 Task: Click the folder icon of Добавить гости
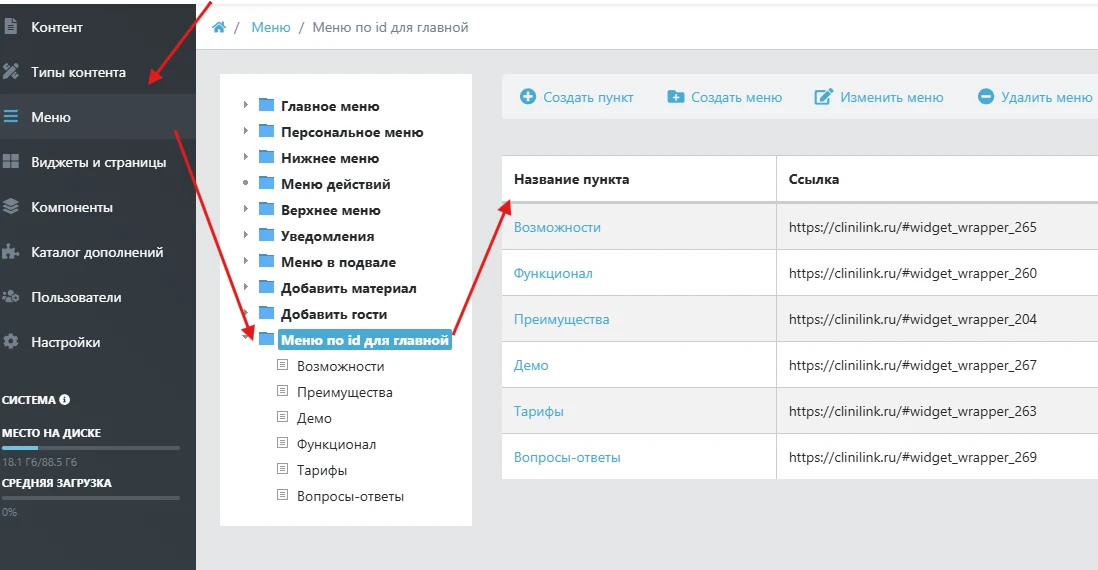(x=266, y=313)
